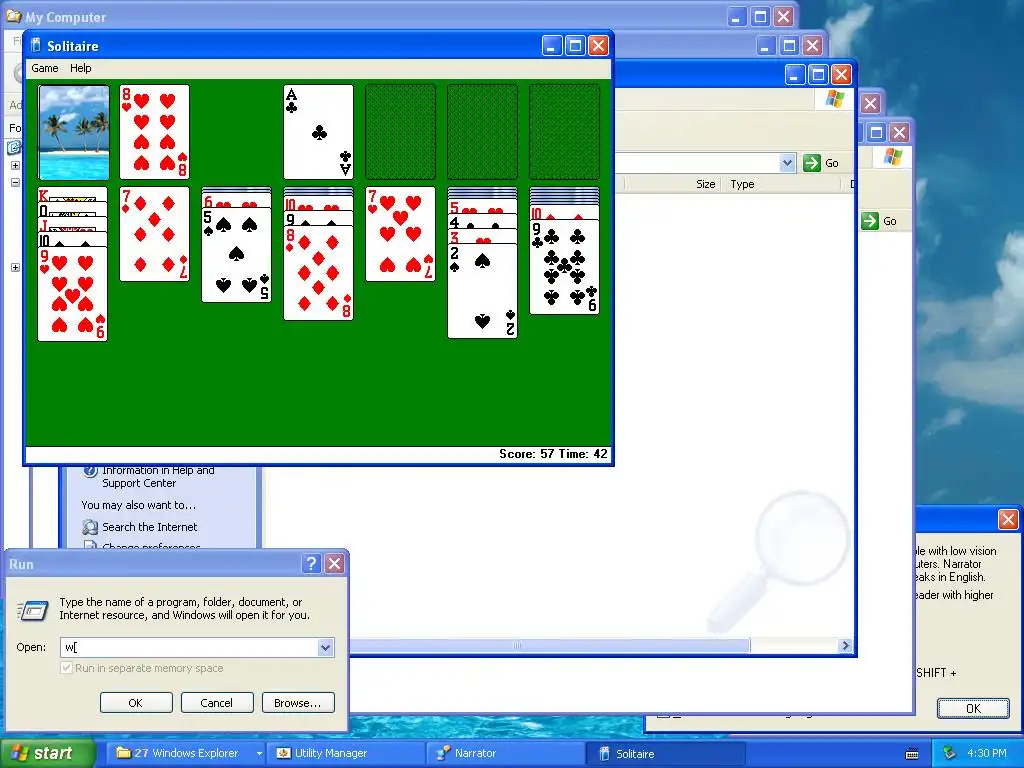Image resolution: width=1024 pixels, height=768 pixels.
Task: Select the 7 of hearts tableau card
Action: point(400,234)
